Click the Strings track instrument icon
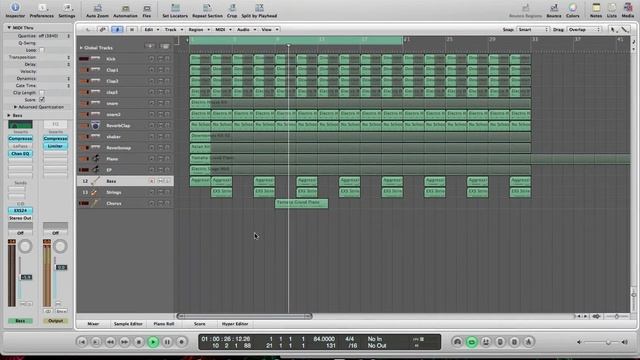The image size is (640, 360). coord(94,192)
